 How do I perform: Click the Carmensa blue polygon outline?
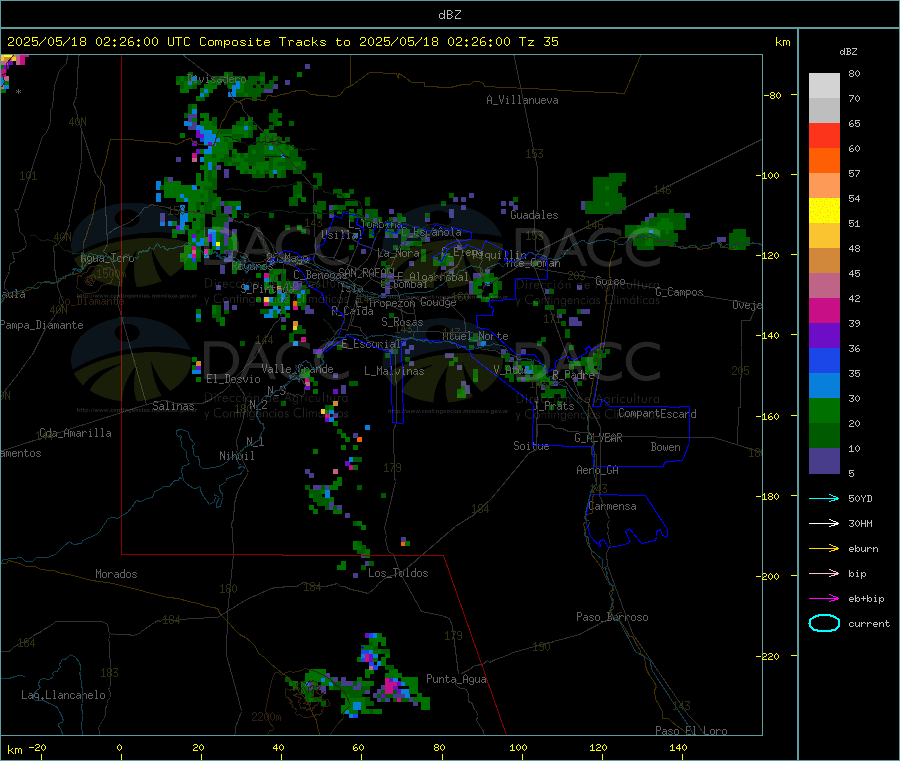[626, 521]
